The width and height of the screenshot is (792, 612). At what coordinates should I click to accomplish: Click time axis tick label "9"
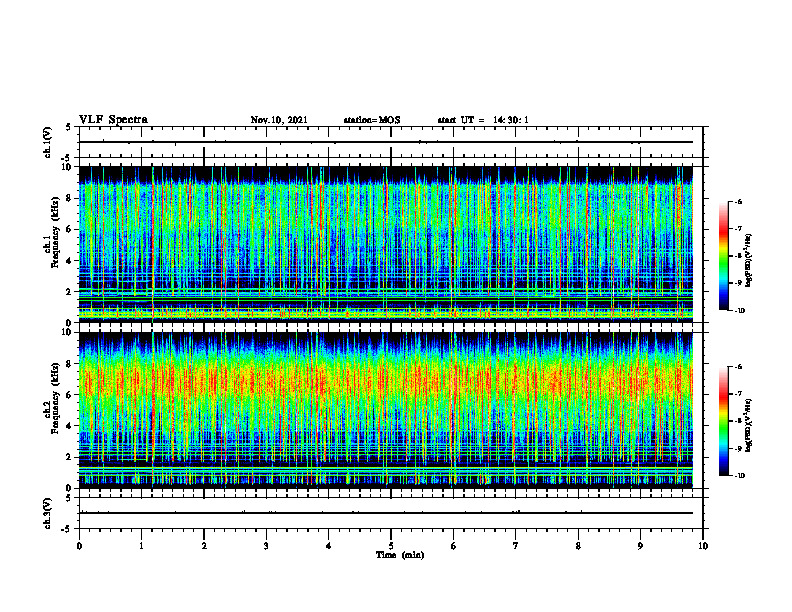(x=640, y=546)
